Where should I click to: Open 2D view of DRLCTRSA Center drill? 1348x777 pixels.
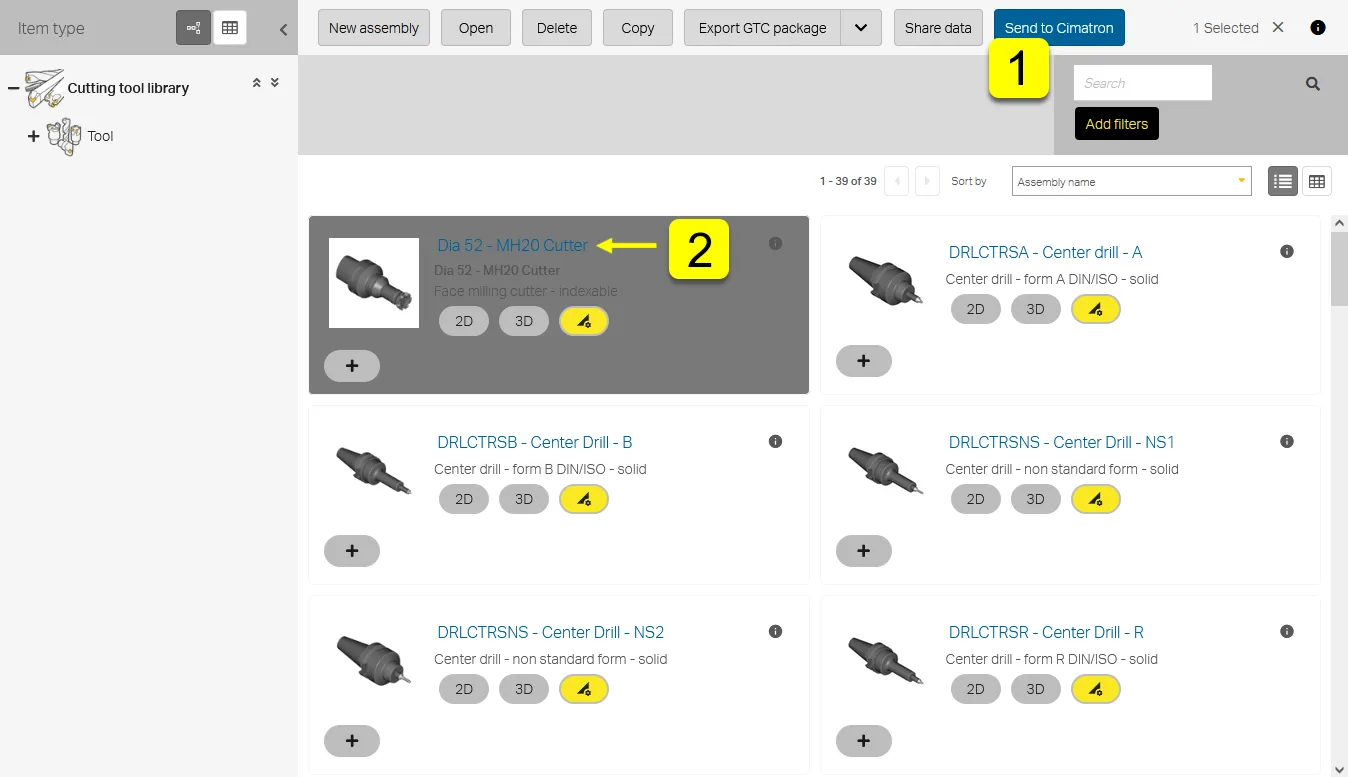coord(975,309)
